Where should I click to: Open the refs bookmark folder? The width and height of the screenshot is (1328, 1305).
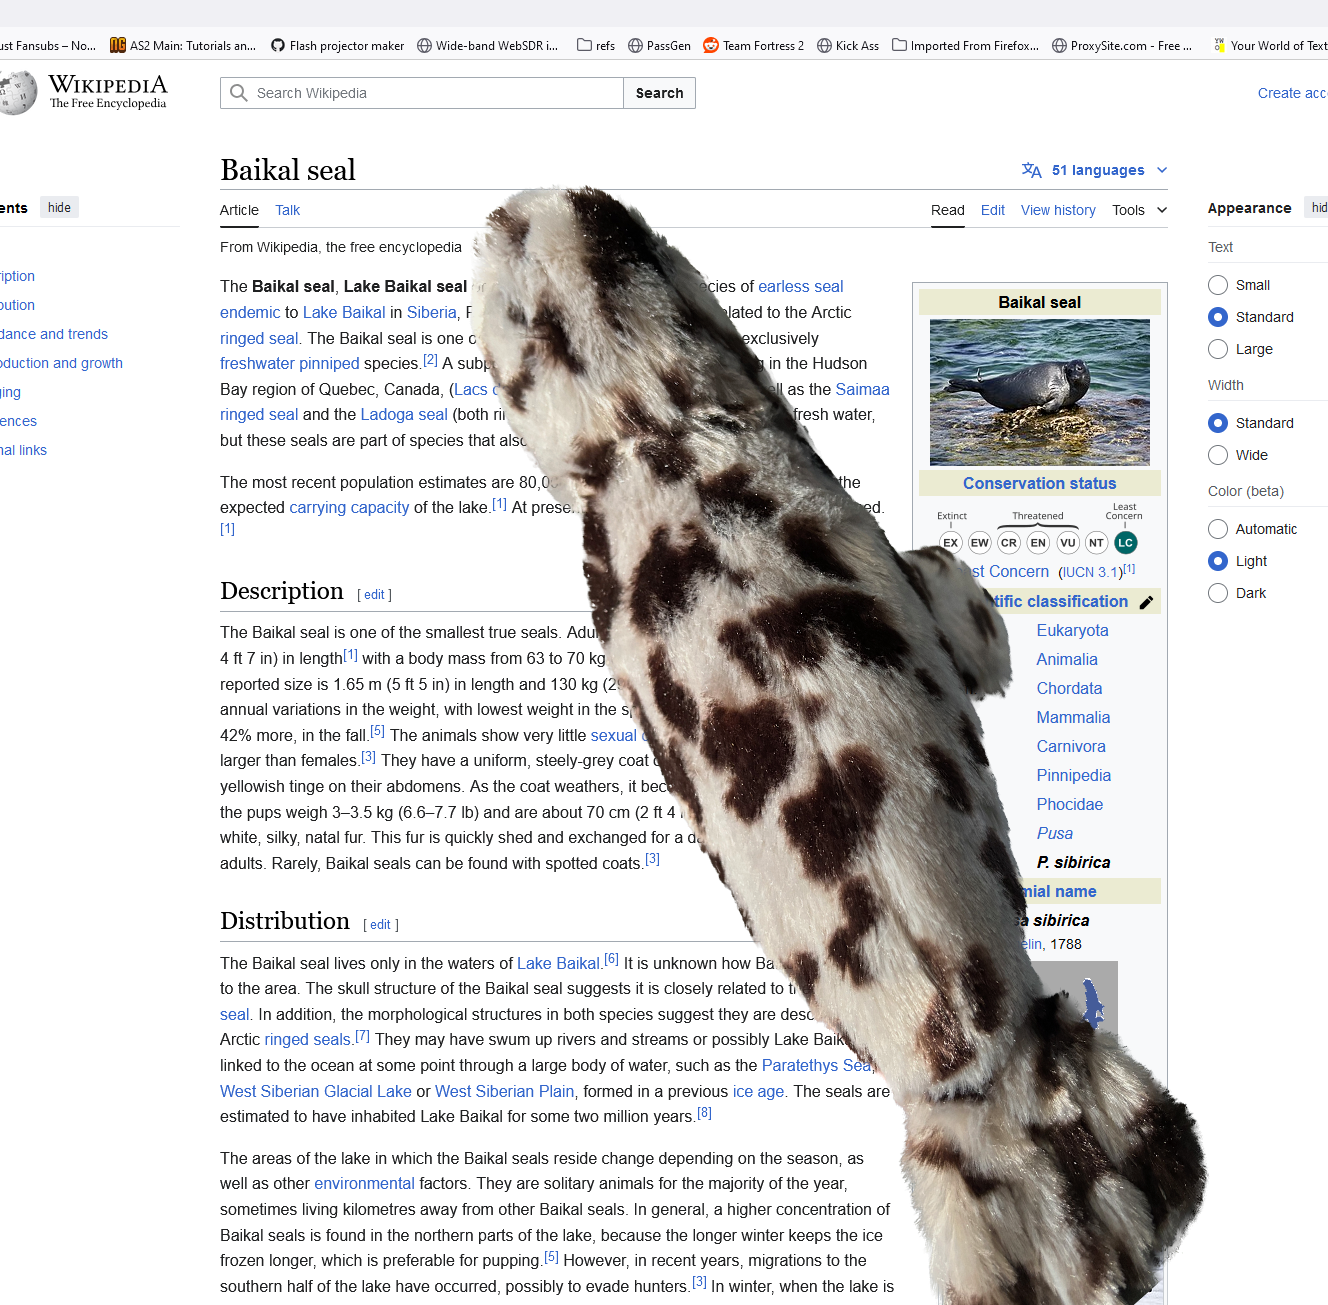coord(596,45)
